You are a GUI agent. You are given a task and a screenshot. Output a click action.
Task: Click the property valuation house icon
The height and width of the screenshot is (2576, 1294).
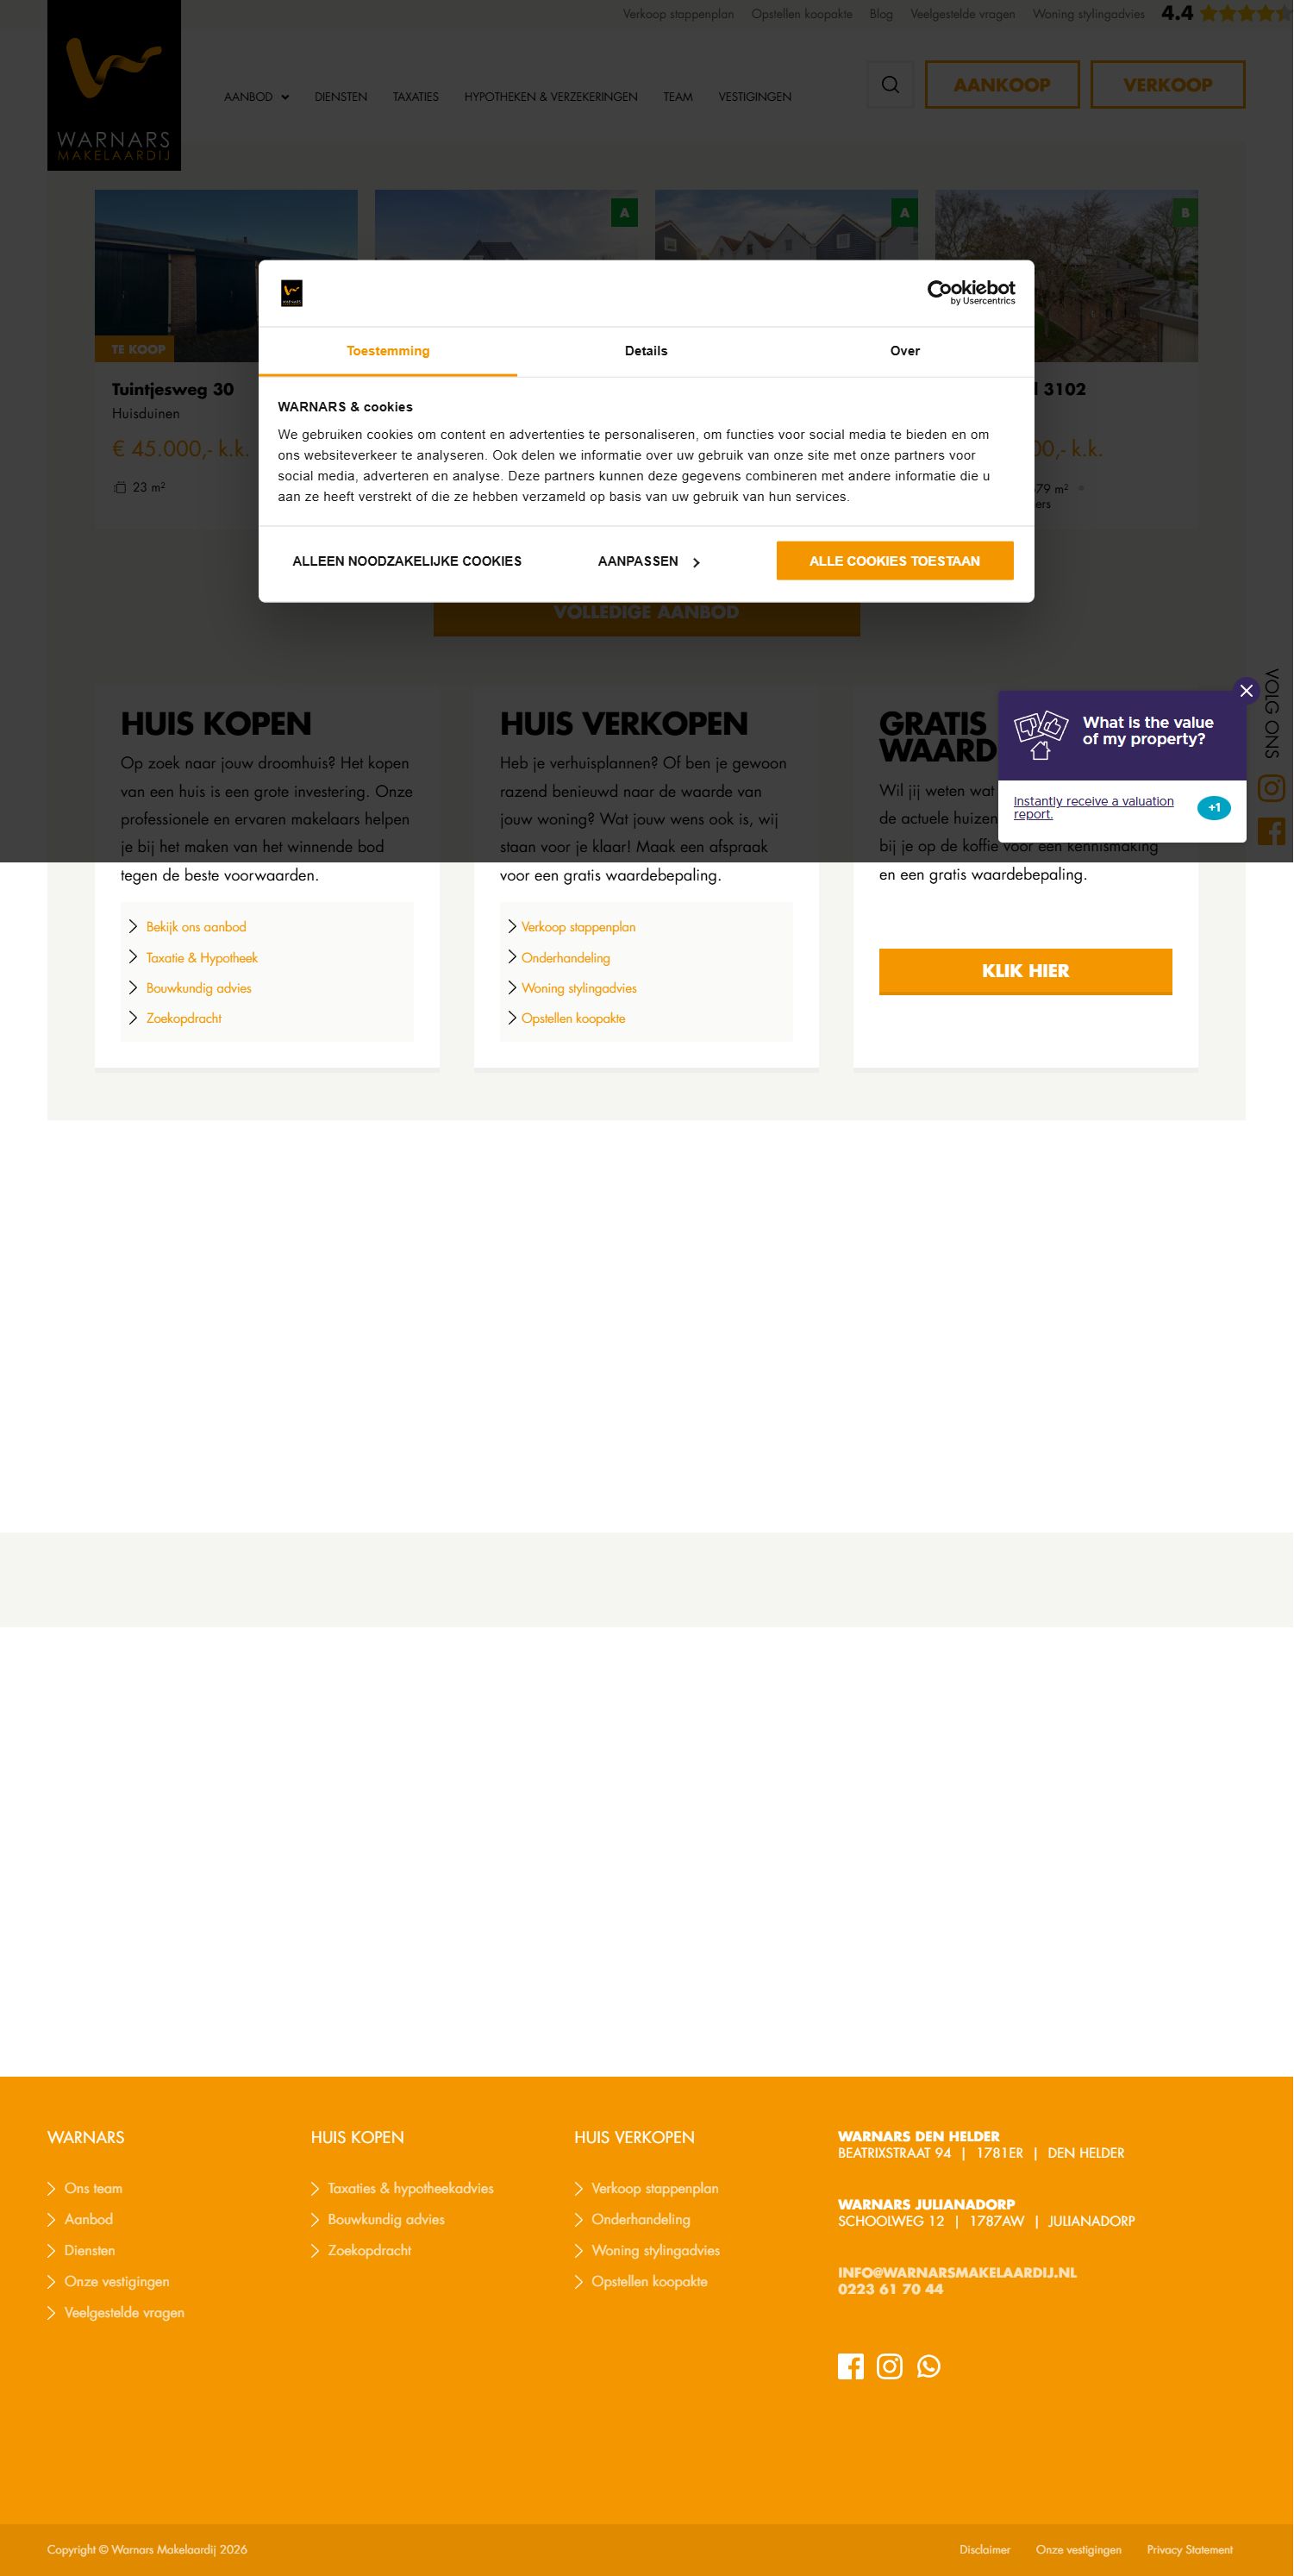(1041, 735)
